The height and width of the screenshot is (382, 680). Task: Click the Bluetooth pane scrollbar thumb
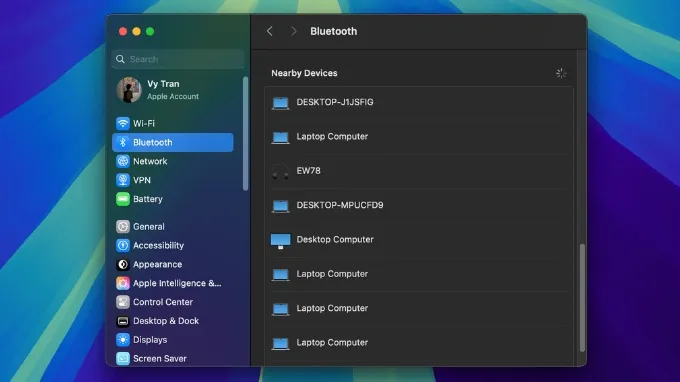pyautogui.click(x=582, y=298)
